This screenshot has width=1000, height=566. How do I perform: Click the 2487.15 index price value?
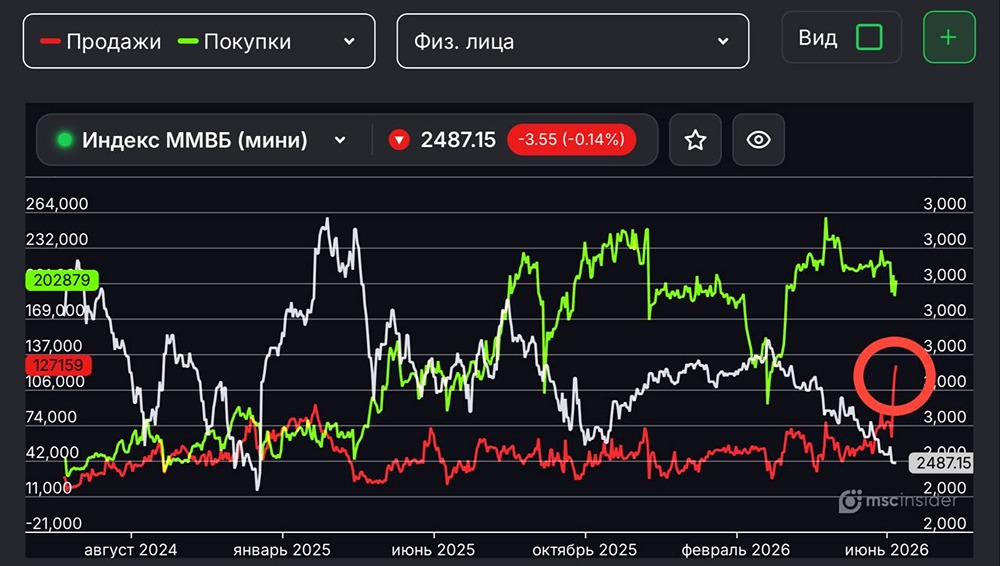(458, 140)
